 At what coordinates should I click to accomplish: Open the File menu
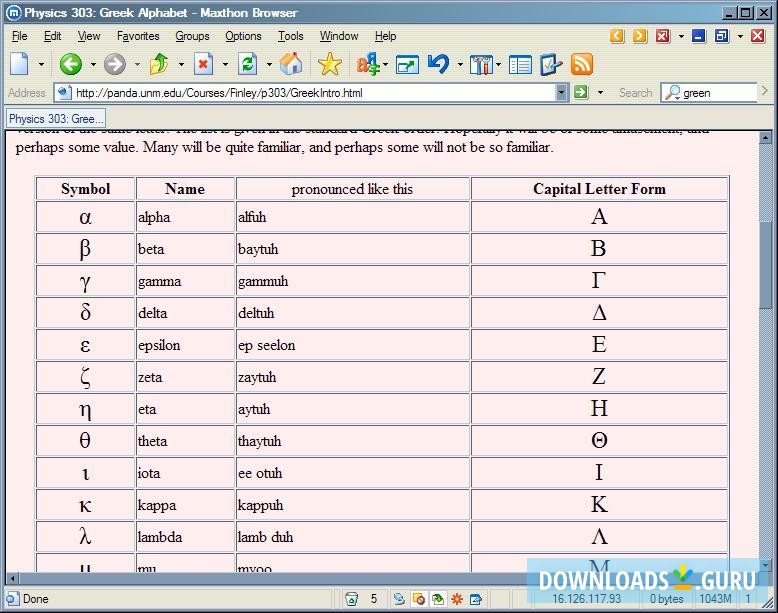(20, 36)
